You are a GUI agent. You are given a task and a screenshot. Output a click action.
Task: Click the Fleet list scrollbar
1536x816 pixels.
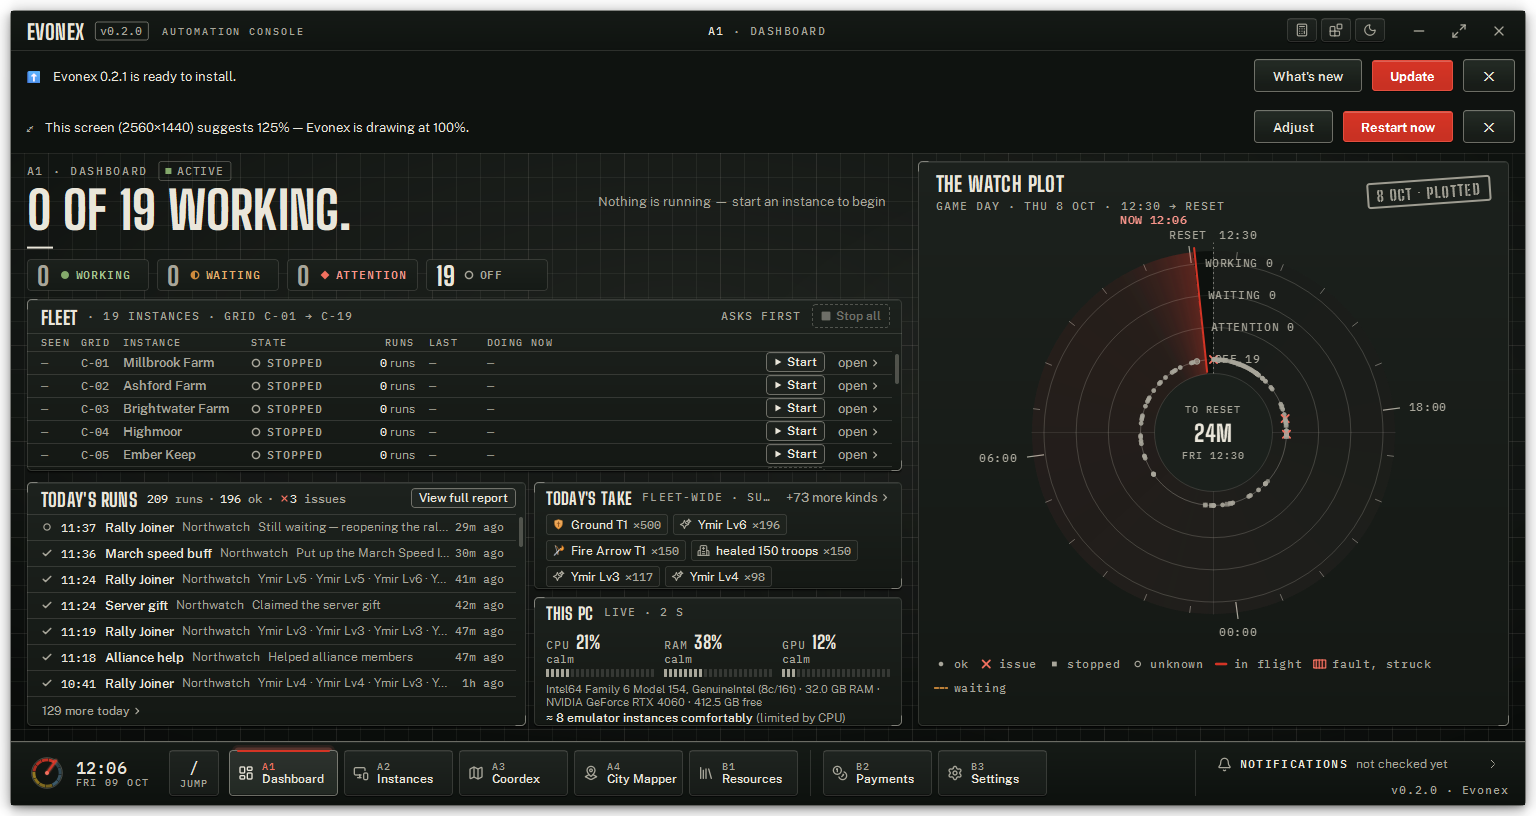(x=896, y=369)
